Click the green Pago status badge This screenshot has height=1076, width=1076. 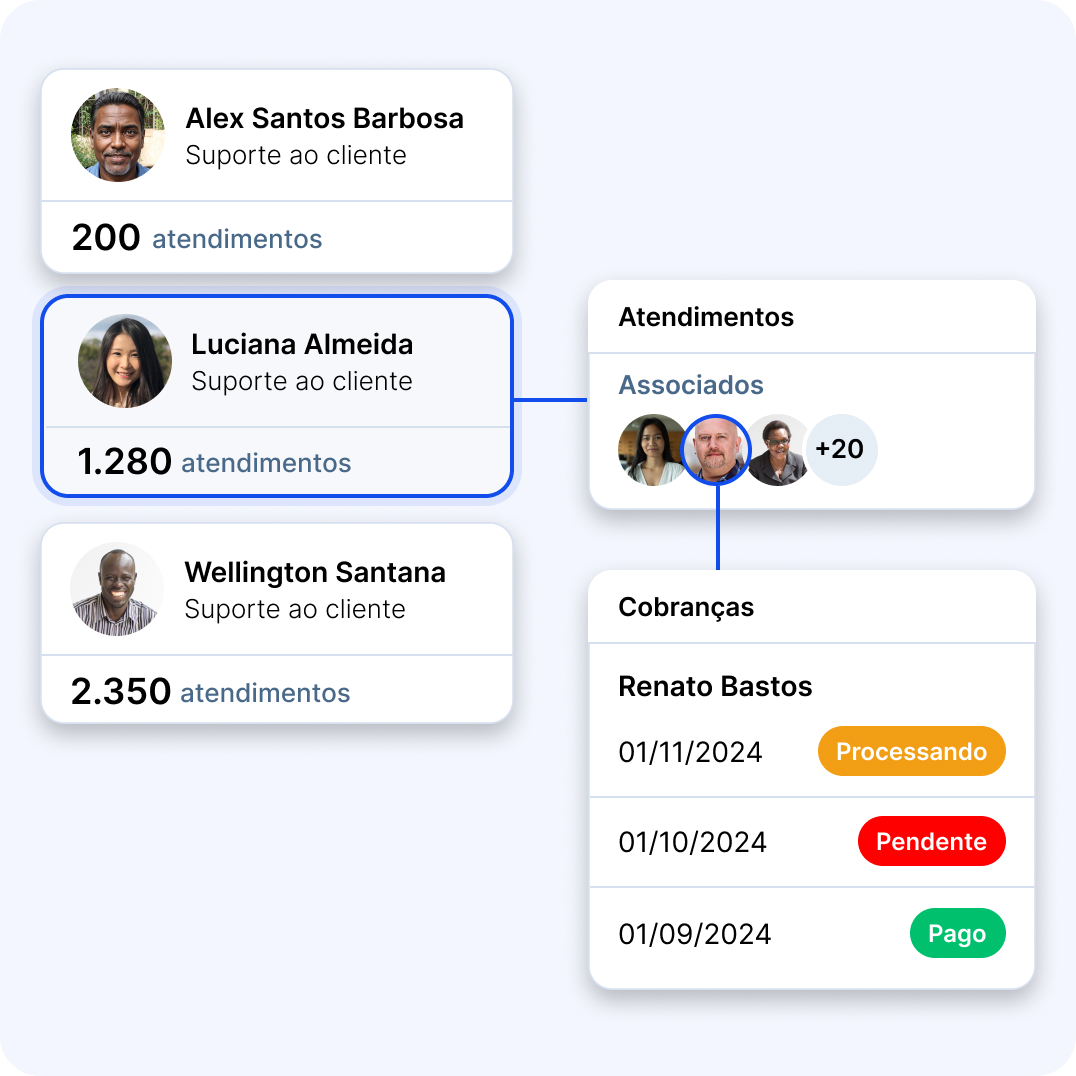[957, 933]
